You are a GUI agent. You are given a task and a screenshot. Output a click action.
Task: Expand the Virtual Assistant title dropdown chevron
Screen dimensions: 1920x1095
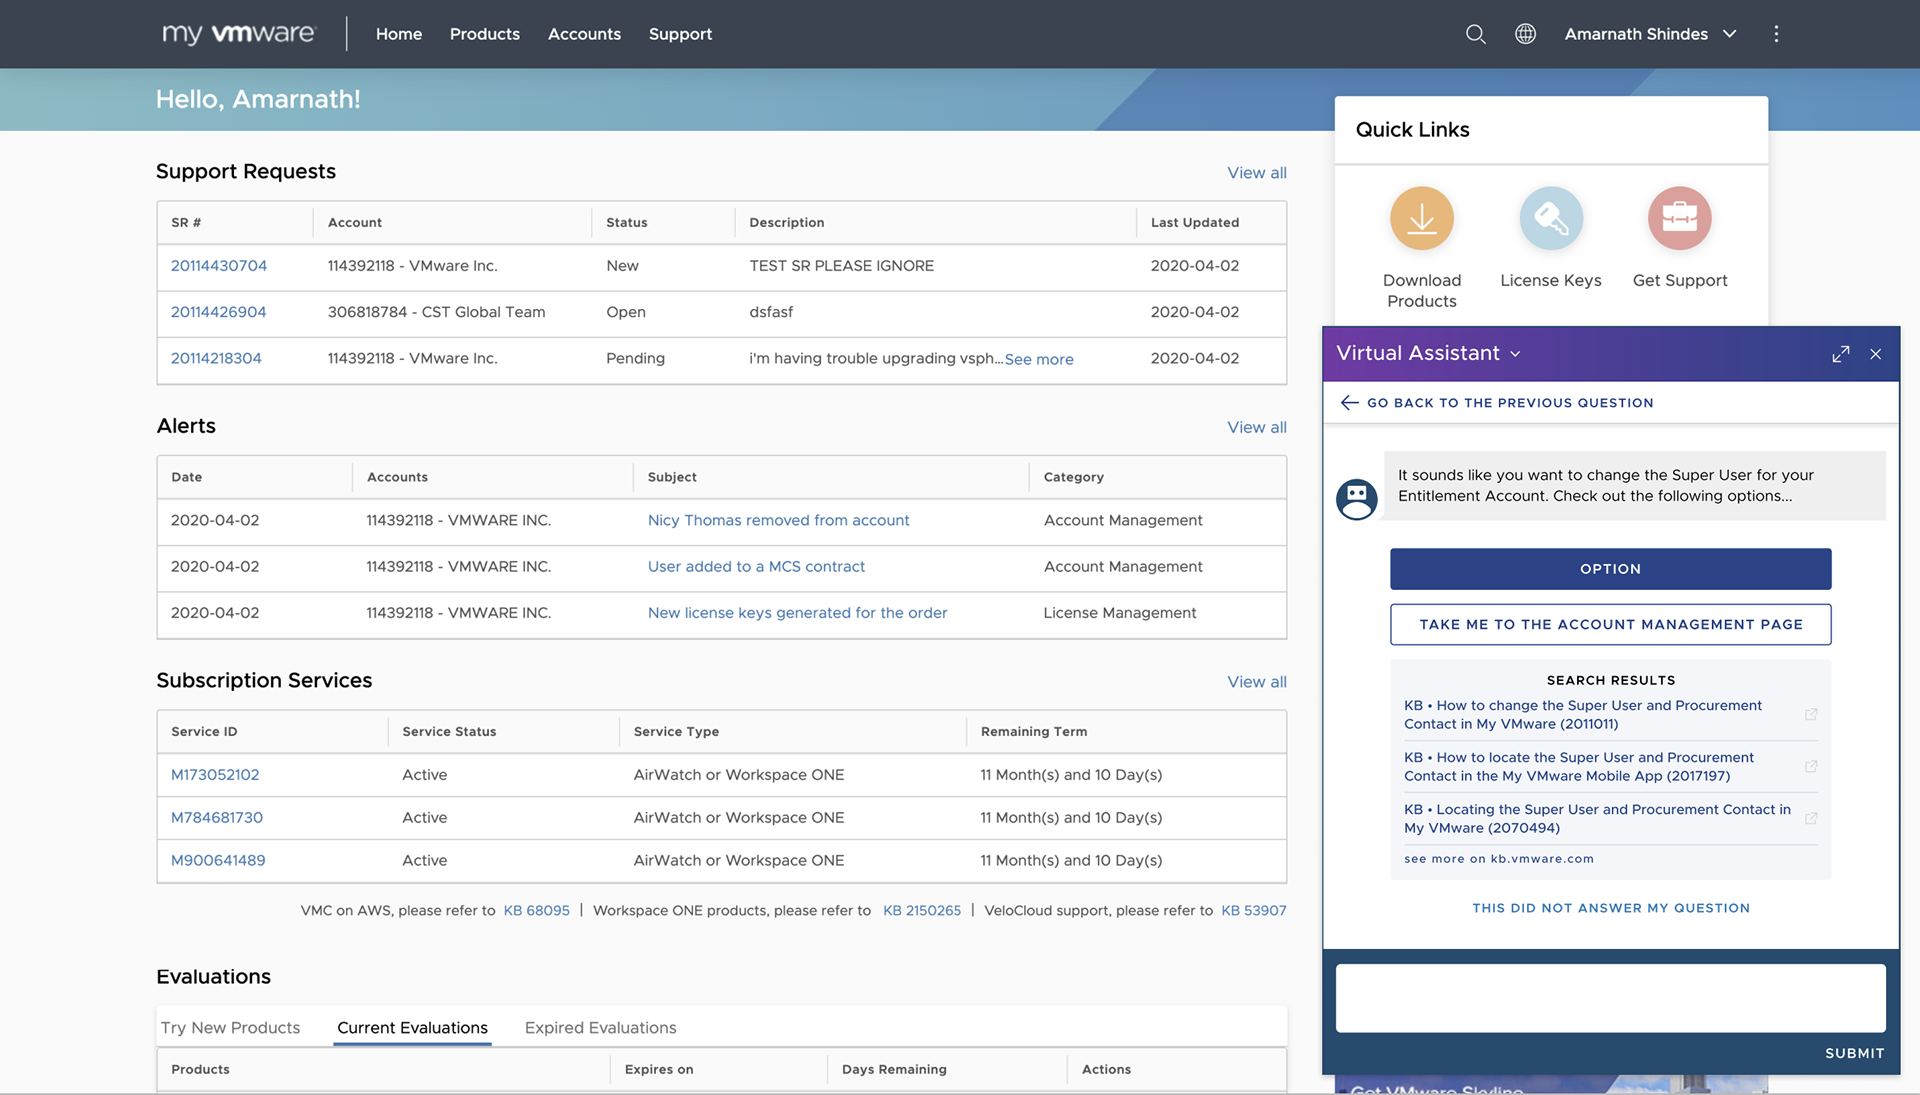(1515, 354)
